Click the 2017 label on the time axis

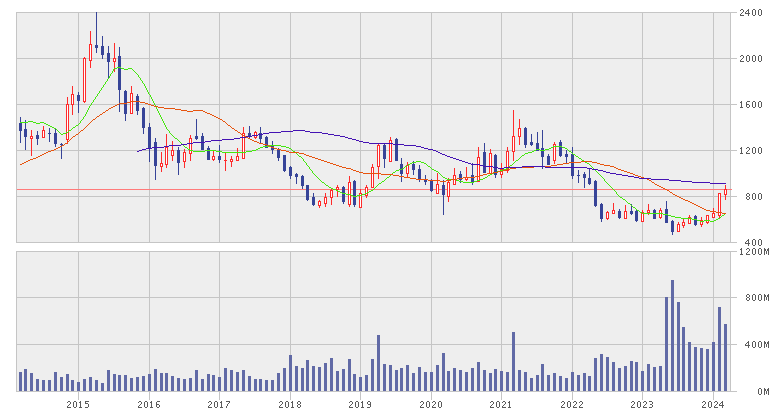pos(219,405)
